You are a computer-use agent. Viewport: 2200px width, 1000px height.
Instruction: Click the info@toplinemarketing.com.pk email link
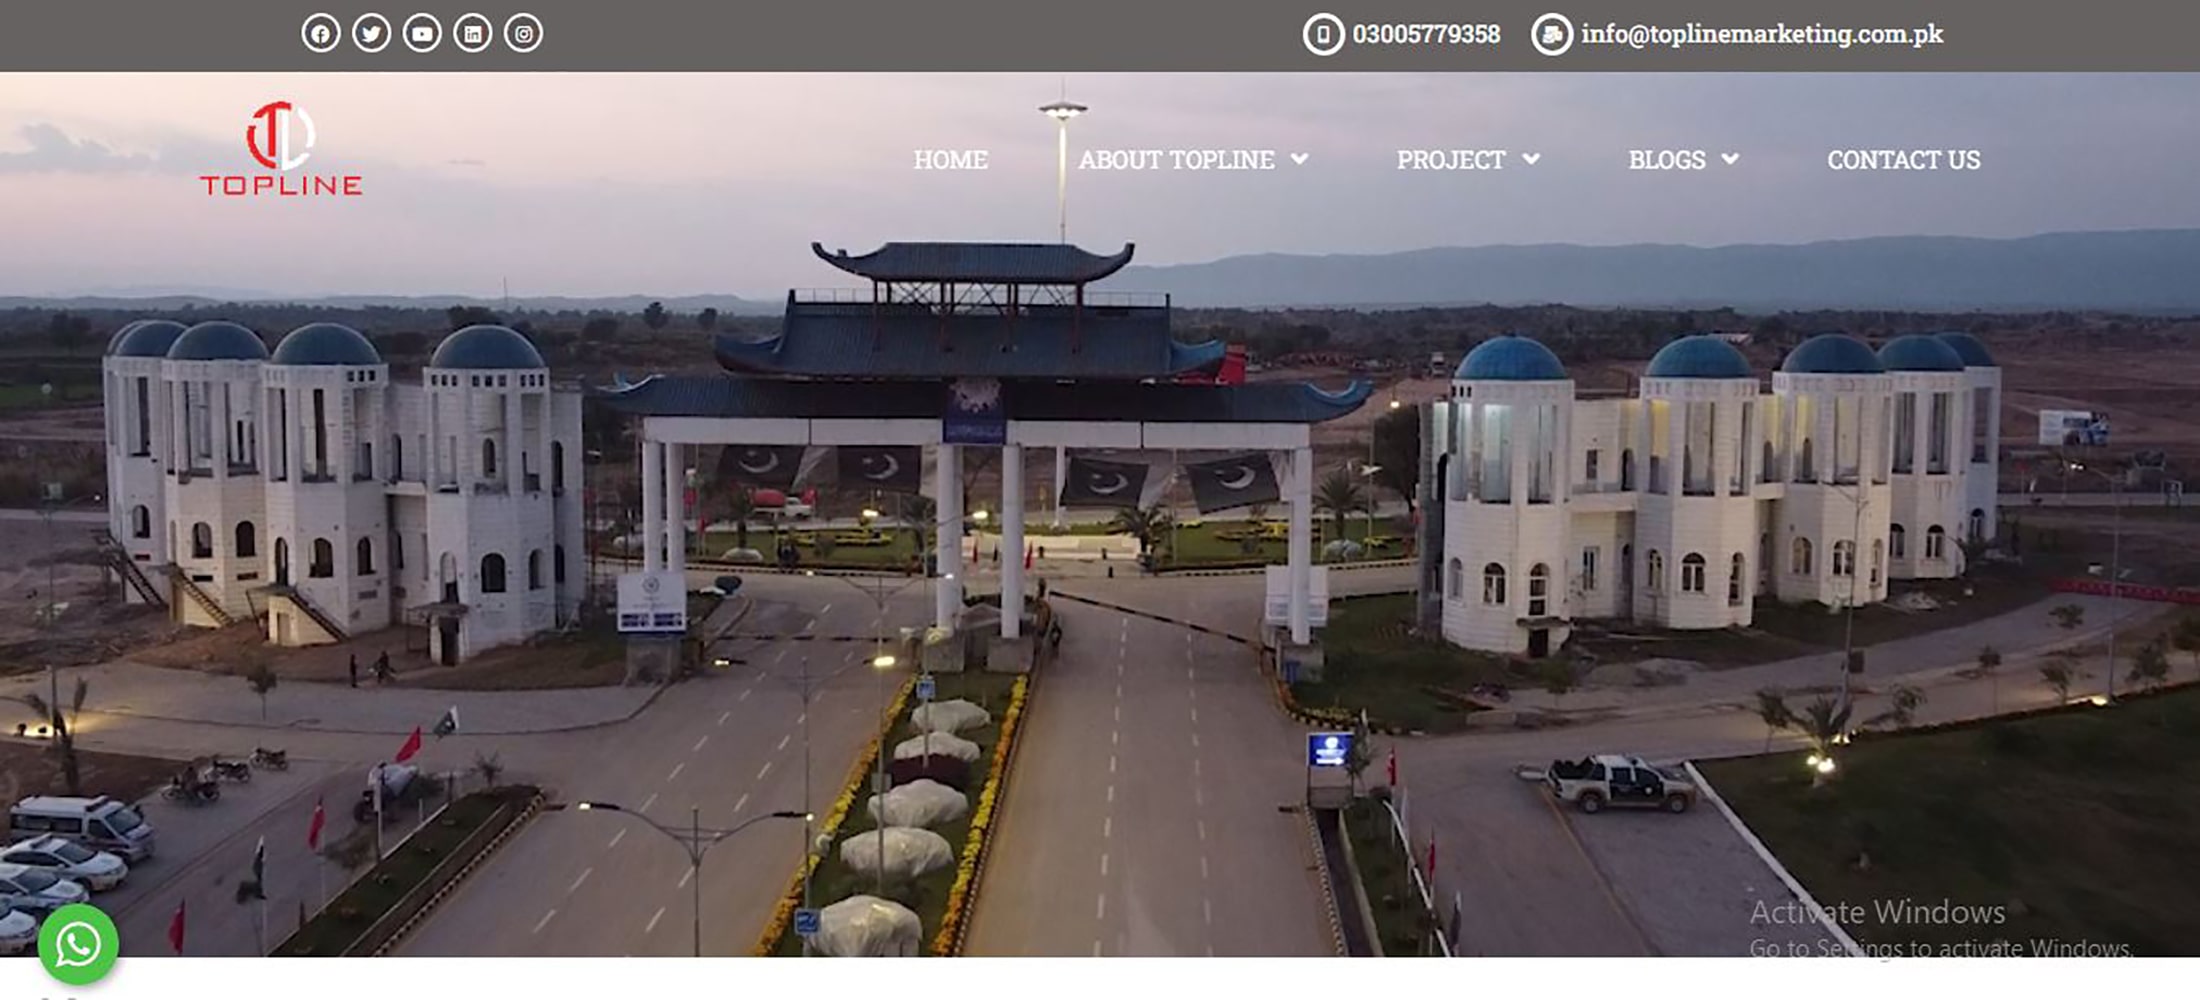pyautogui.click(x=1761, y=35)
